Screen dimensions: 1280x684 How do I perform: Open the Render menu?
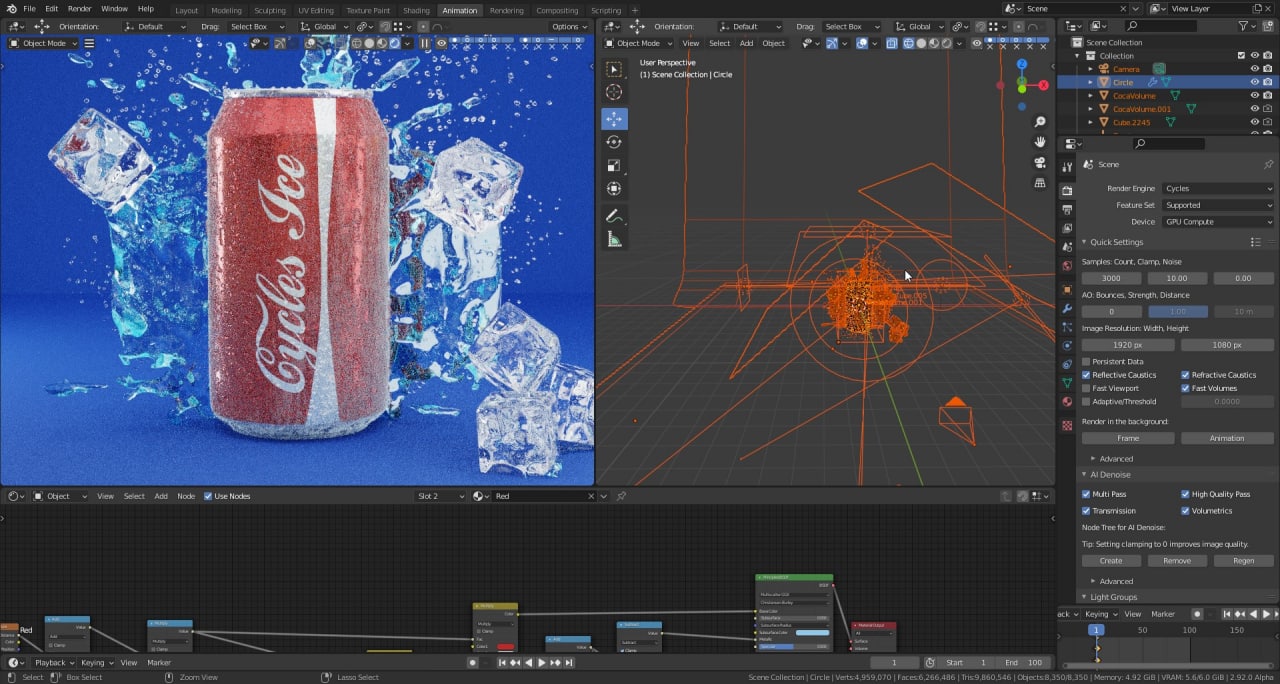click(x=80, y=9)
